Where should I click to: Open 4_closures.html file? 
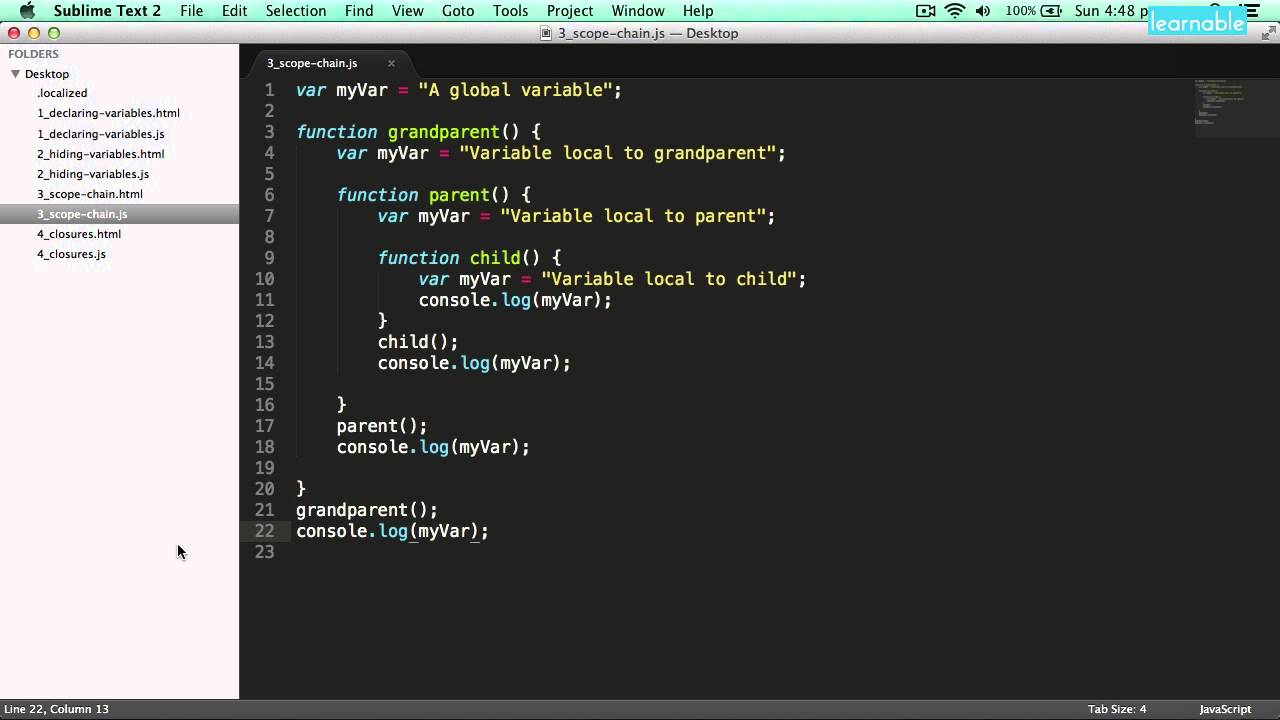click(x=79, y=234)
